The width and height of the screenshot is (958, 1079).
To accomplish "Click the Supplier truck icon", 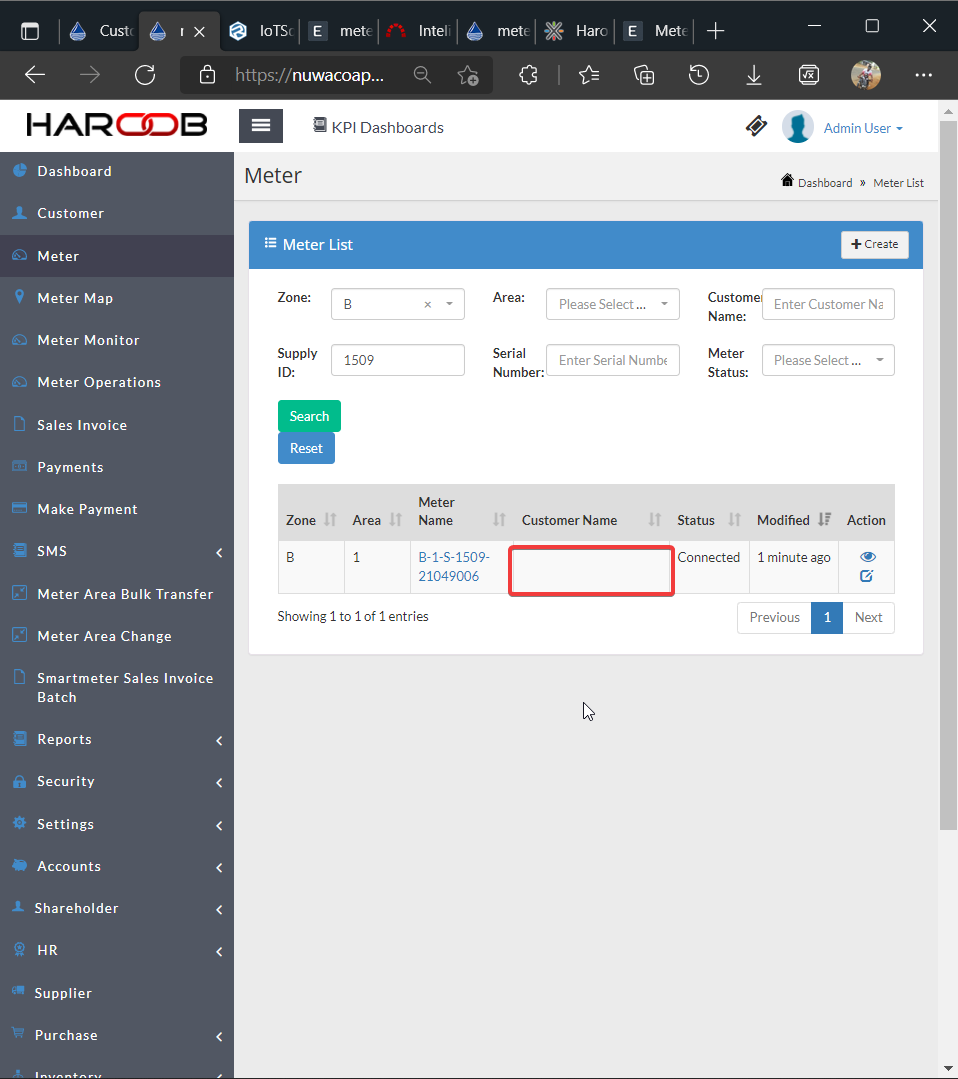I will coord(19,991).
